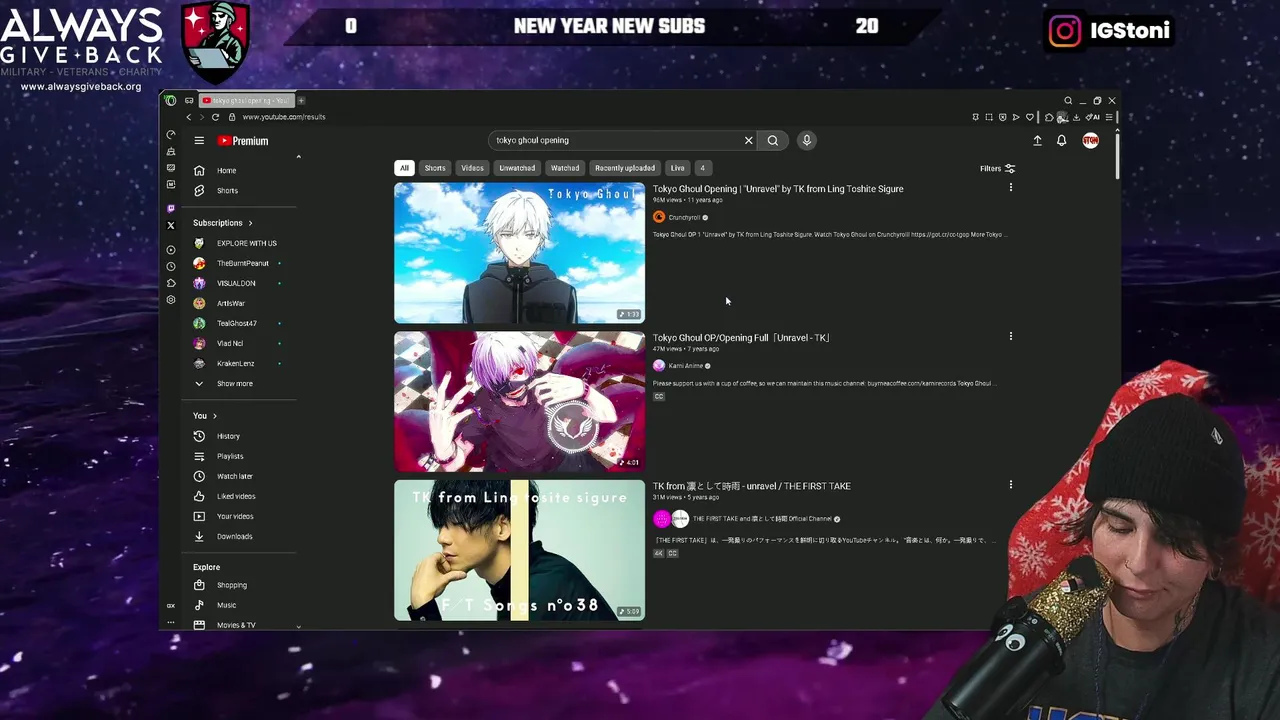Go back in the browser

coord(188,117)
